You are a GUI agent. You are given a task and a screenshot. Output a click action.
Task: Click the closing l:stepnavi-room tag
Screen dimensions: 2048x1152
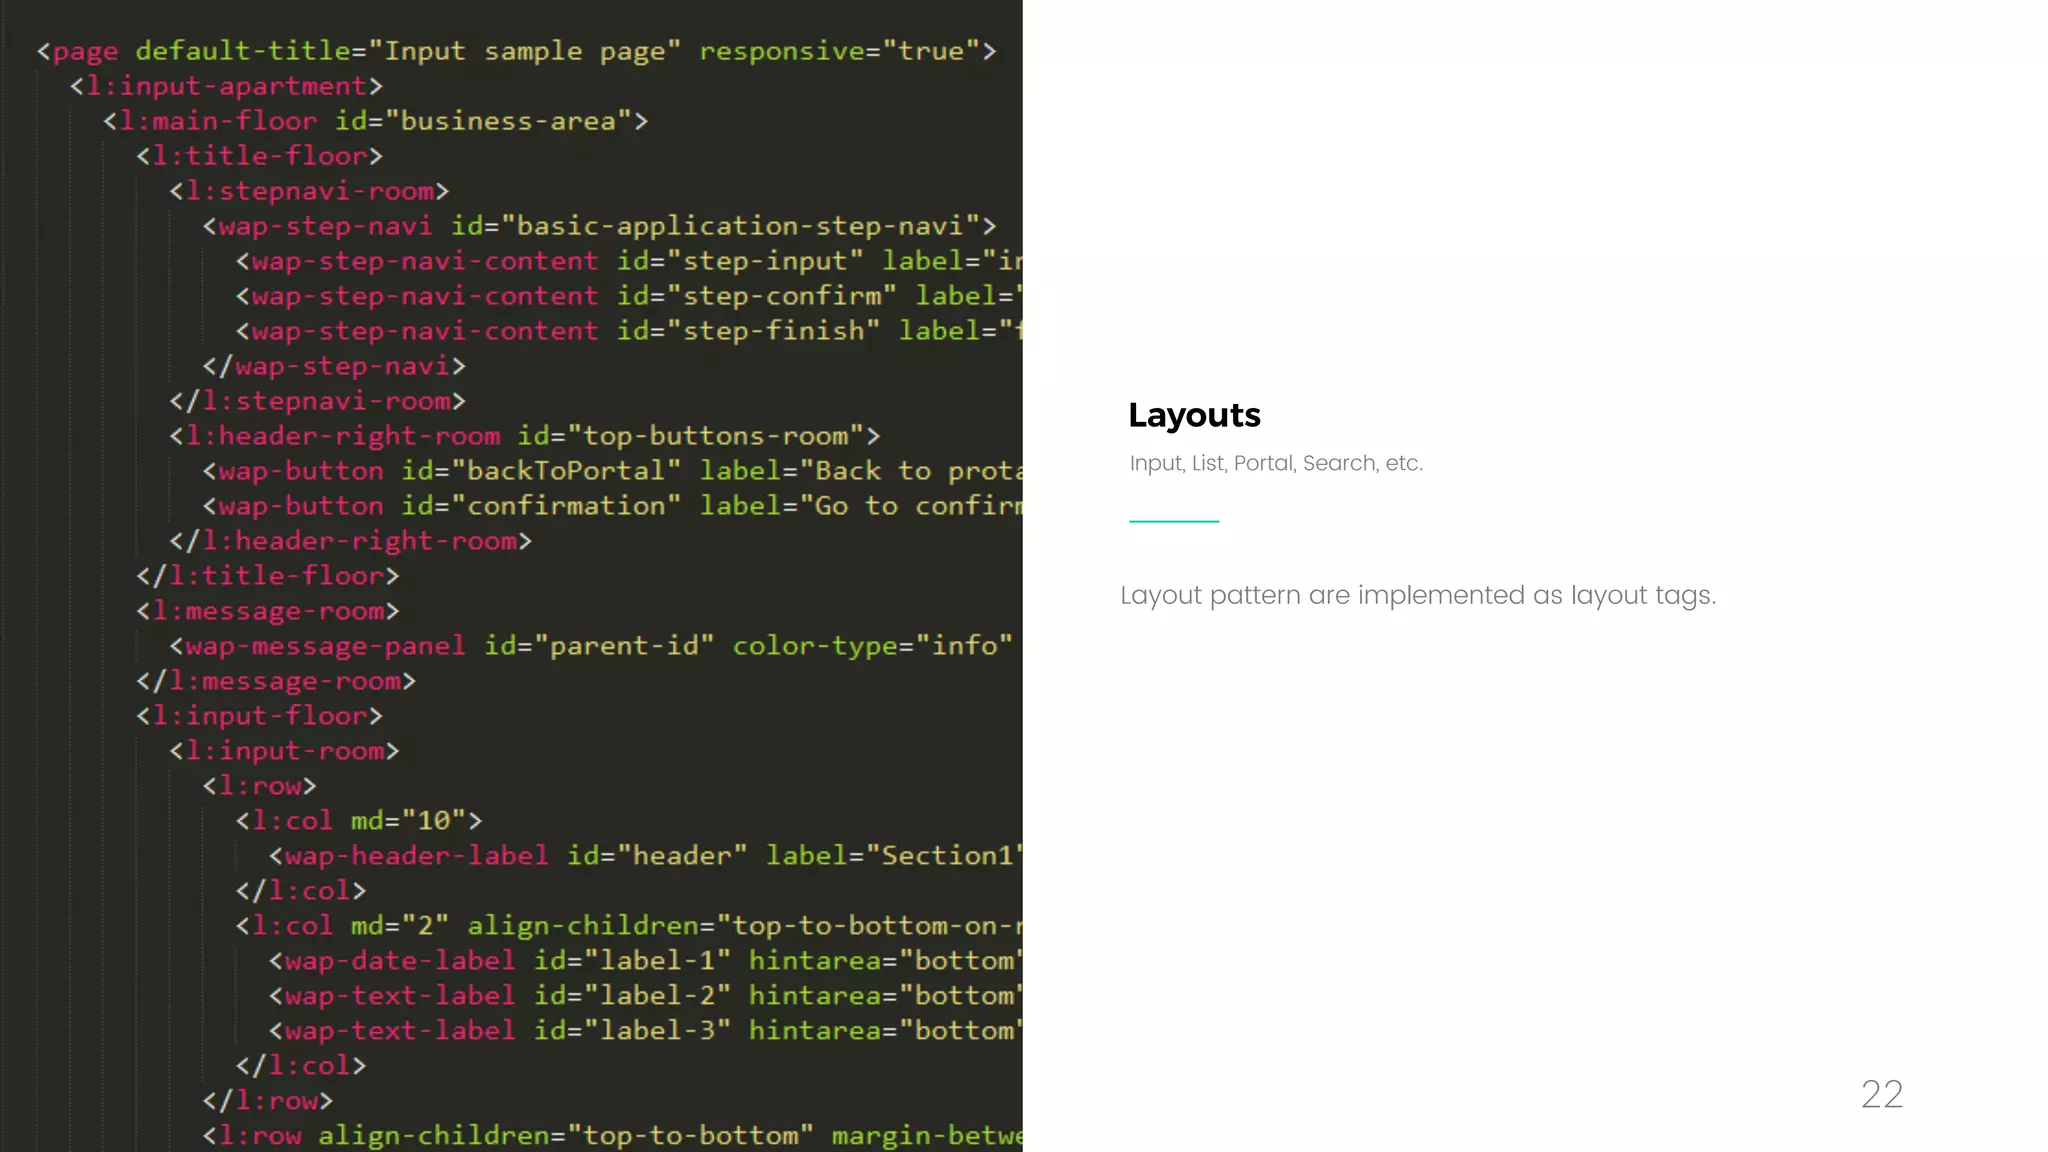click(318, 401)
